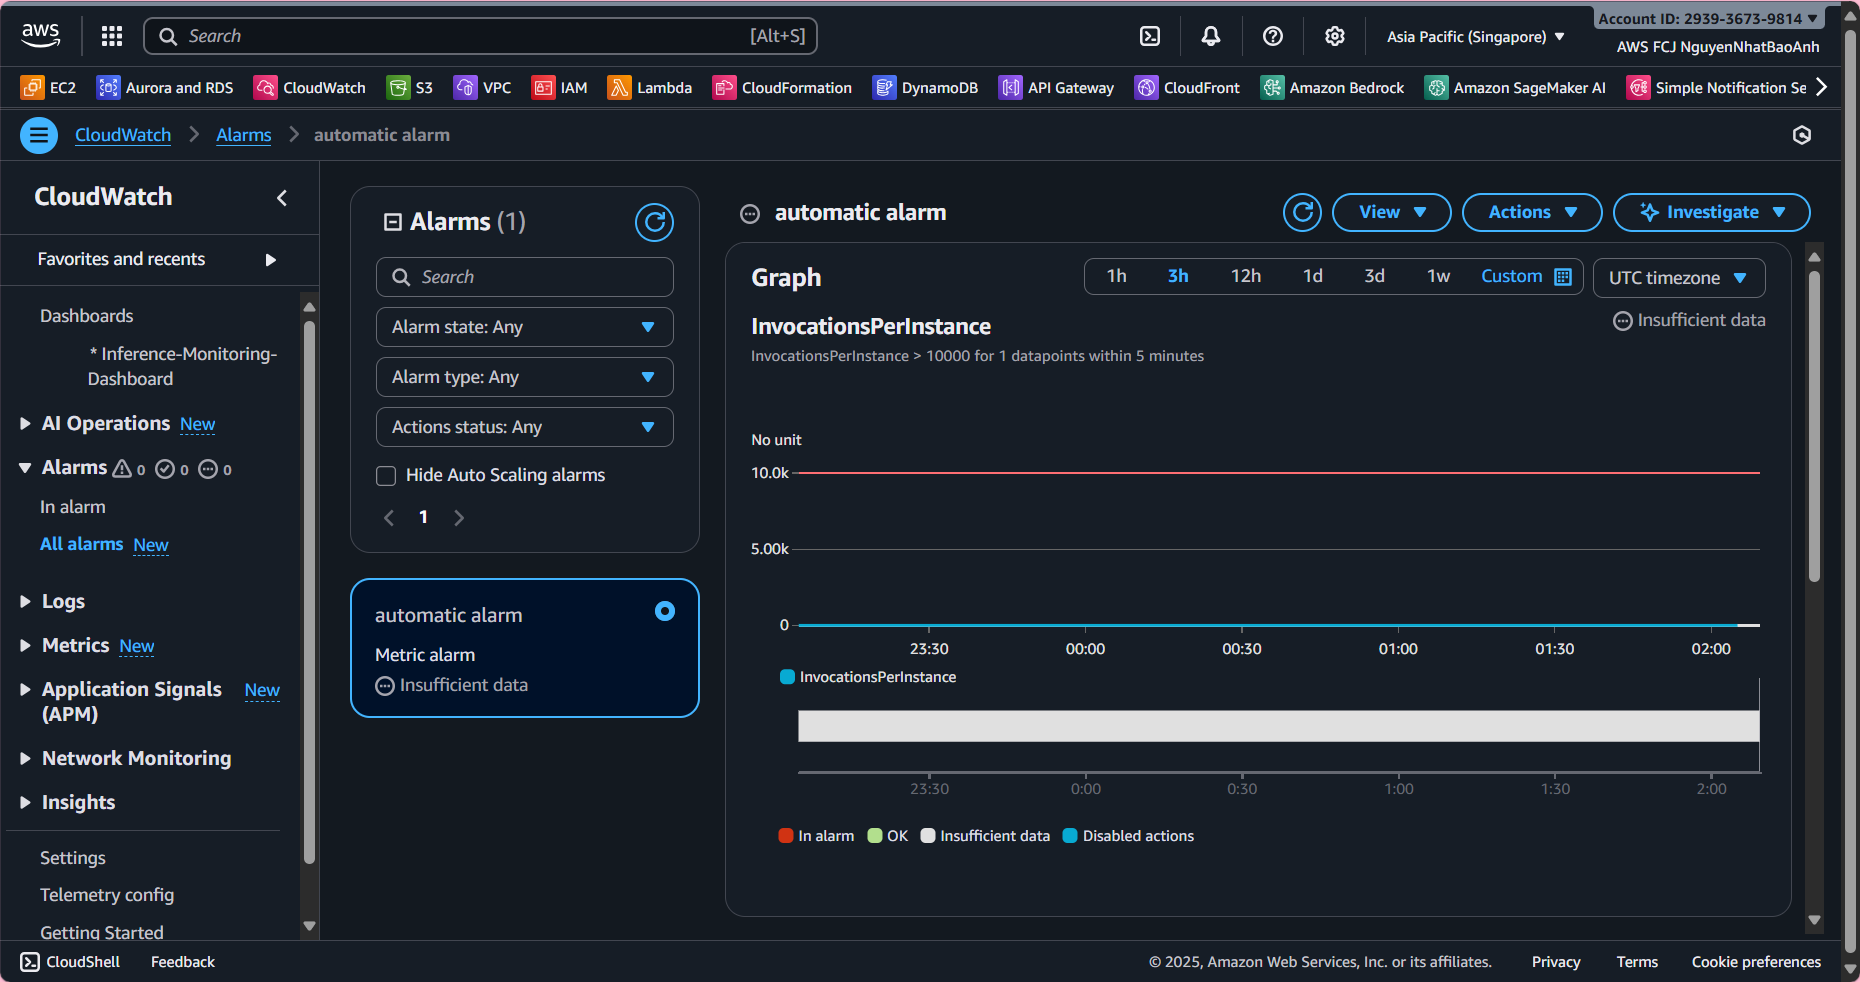Collapse the Alarms nav section

26,468
